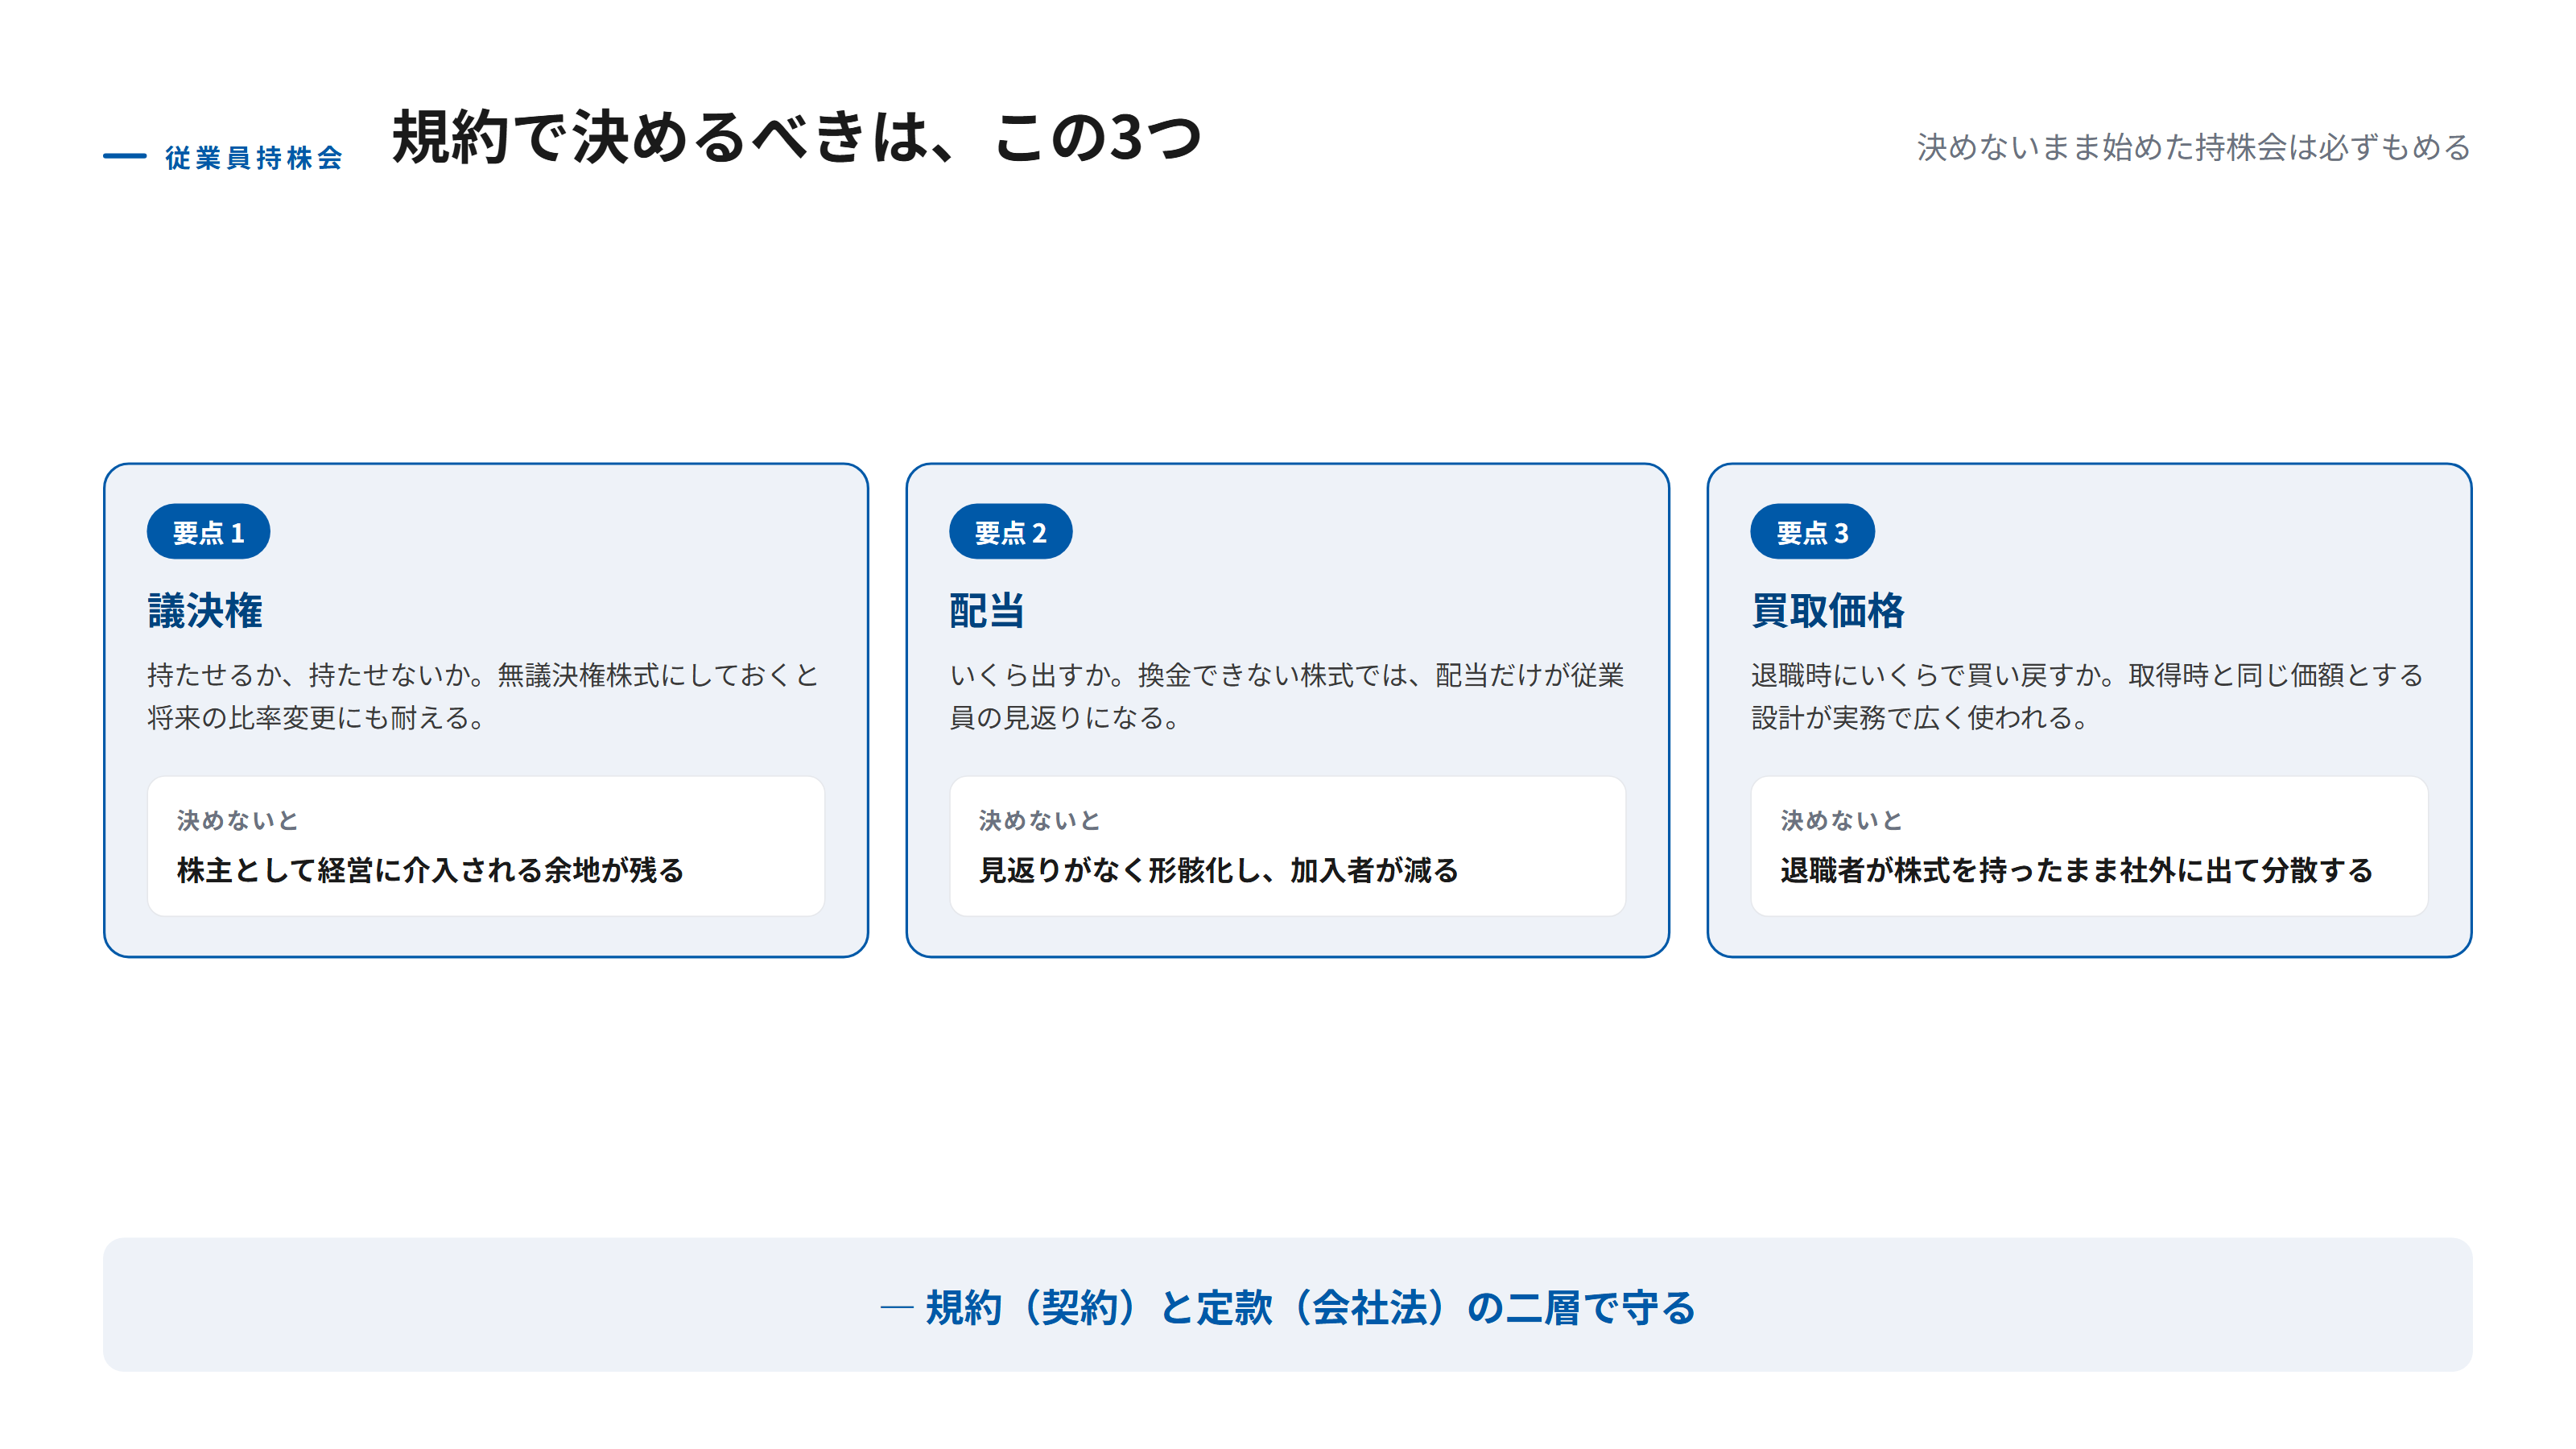The image size is (2576, 1449).
Task: Click the 要点 3 badge
Action: point(1812,532)
